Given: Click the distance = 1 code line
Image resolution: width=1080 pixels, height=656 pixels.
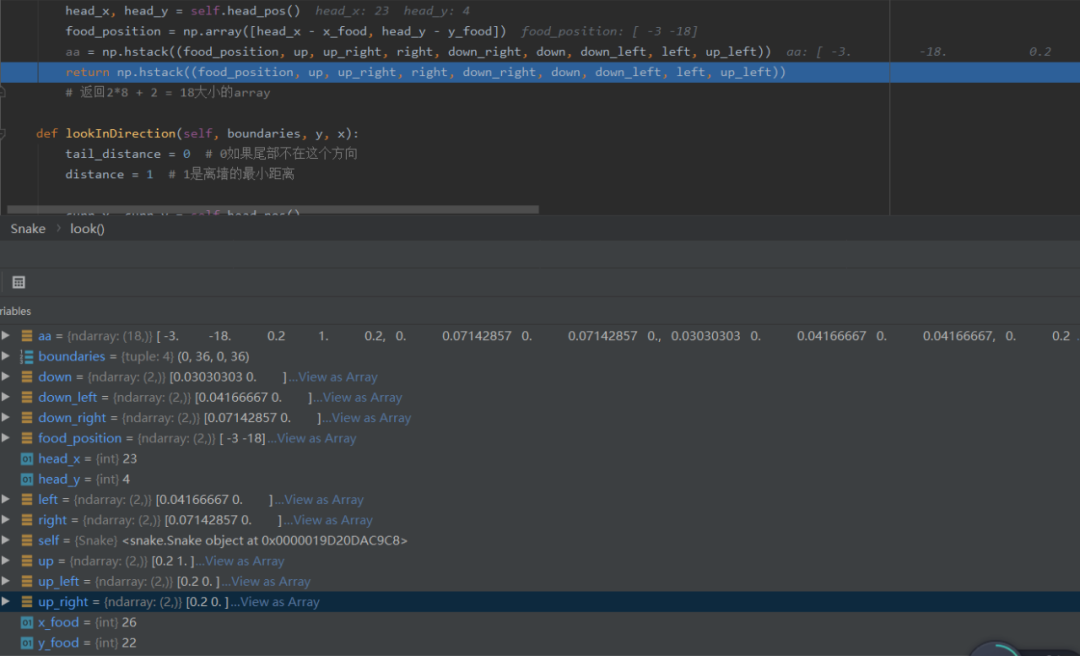Looking at the screenshot, I should coord(180,174).
